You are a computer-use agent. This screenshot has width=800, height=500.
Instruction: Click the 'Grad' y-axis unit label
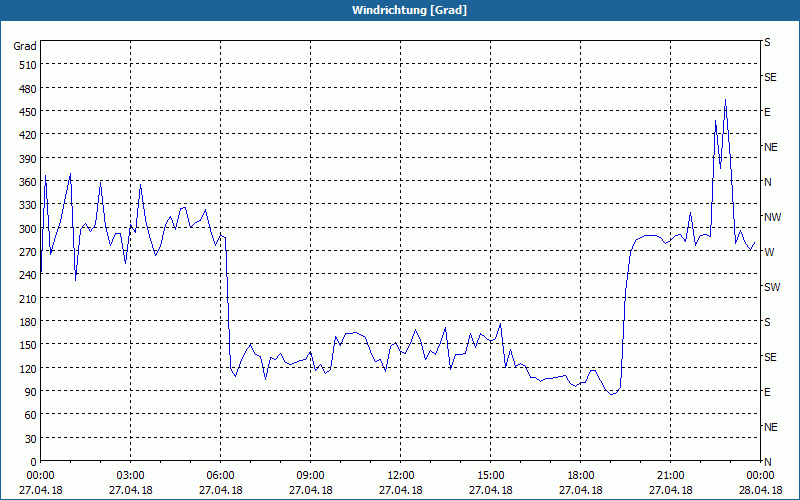[x=24, y=46]
